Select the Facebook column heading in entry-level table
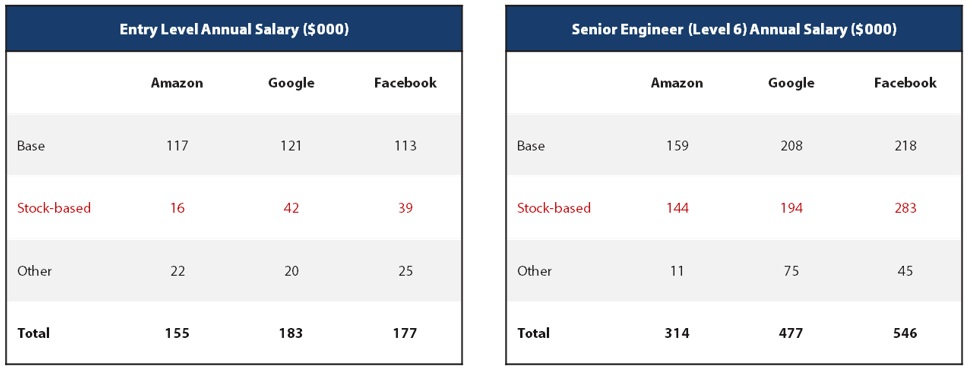970x374 pixels. (406, 83)
